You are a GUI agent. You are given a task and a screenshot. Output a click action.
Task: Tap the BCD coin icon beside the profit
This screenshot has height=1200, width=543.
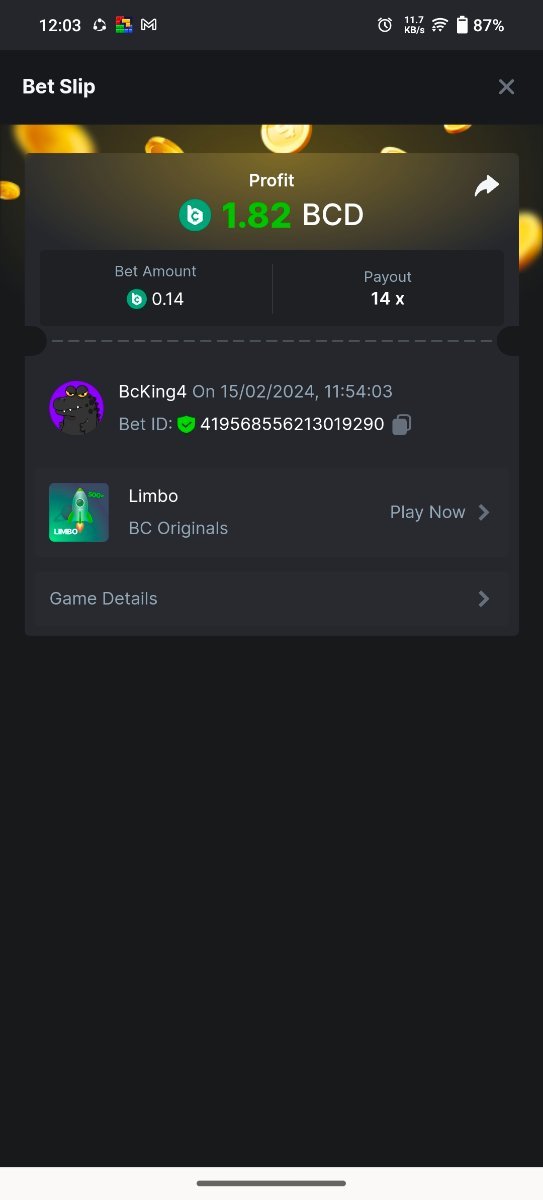(195, 215)
